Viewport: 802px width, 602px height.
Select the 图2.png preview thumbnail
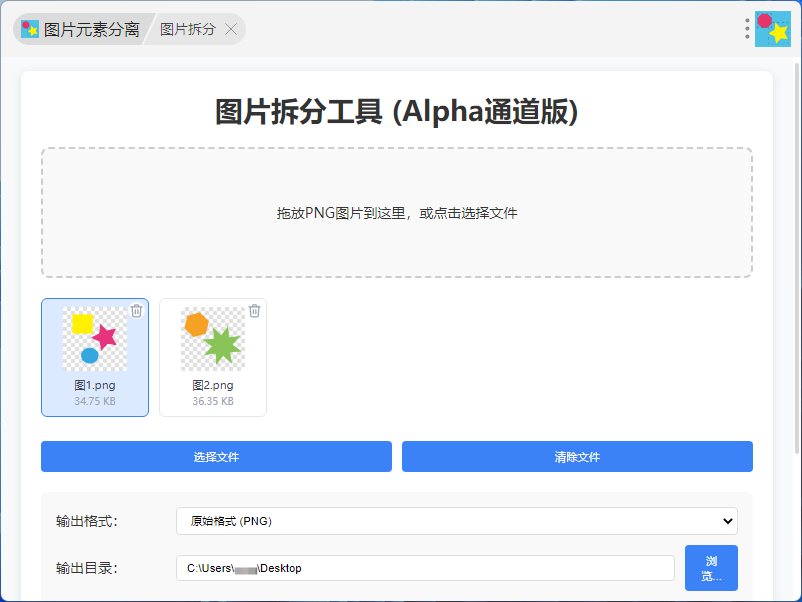(213, 339)
